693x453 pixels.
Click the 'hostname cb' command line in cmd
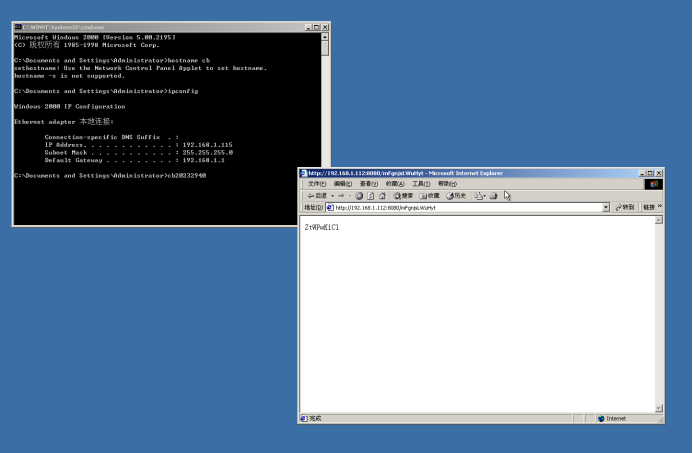pyautogui.click(x=112, y=60)
